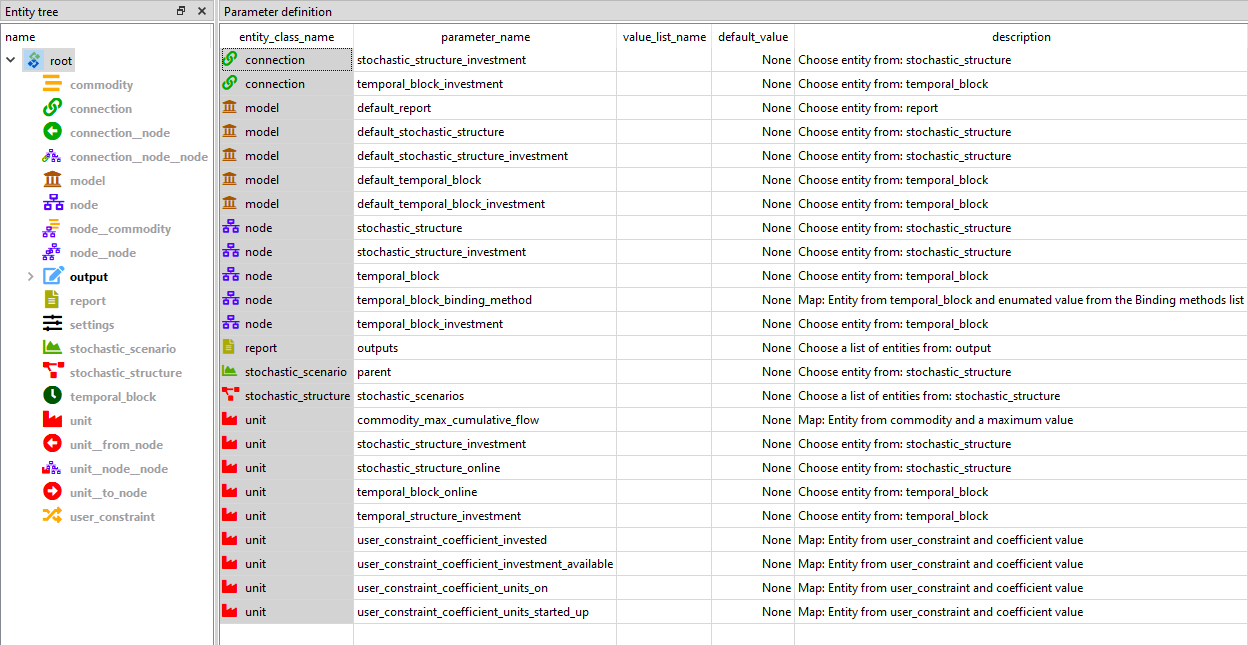Close the Entity tree panel

pyautogui.click(x=202, y=11)
